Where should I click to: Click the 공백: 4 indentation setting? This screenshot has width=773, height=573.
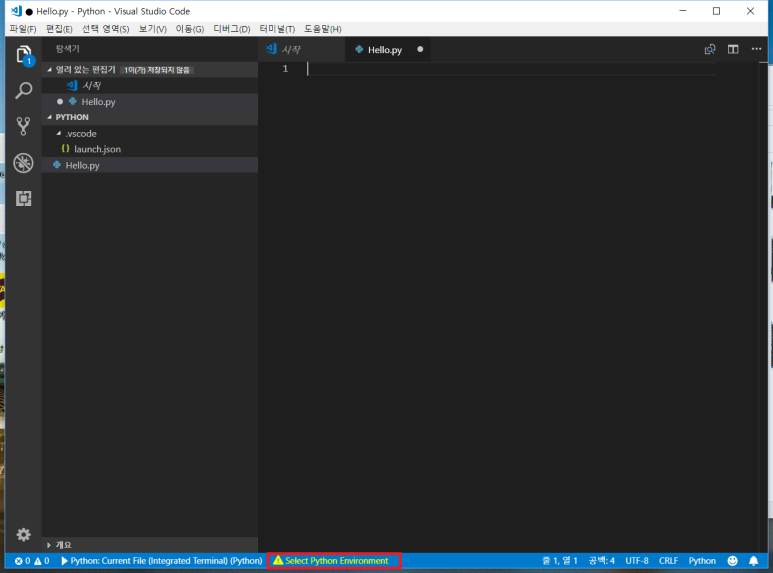pyautogui.click(x=601, y=561)
